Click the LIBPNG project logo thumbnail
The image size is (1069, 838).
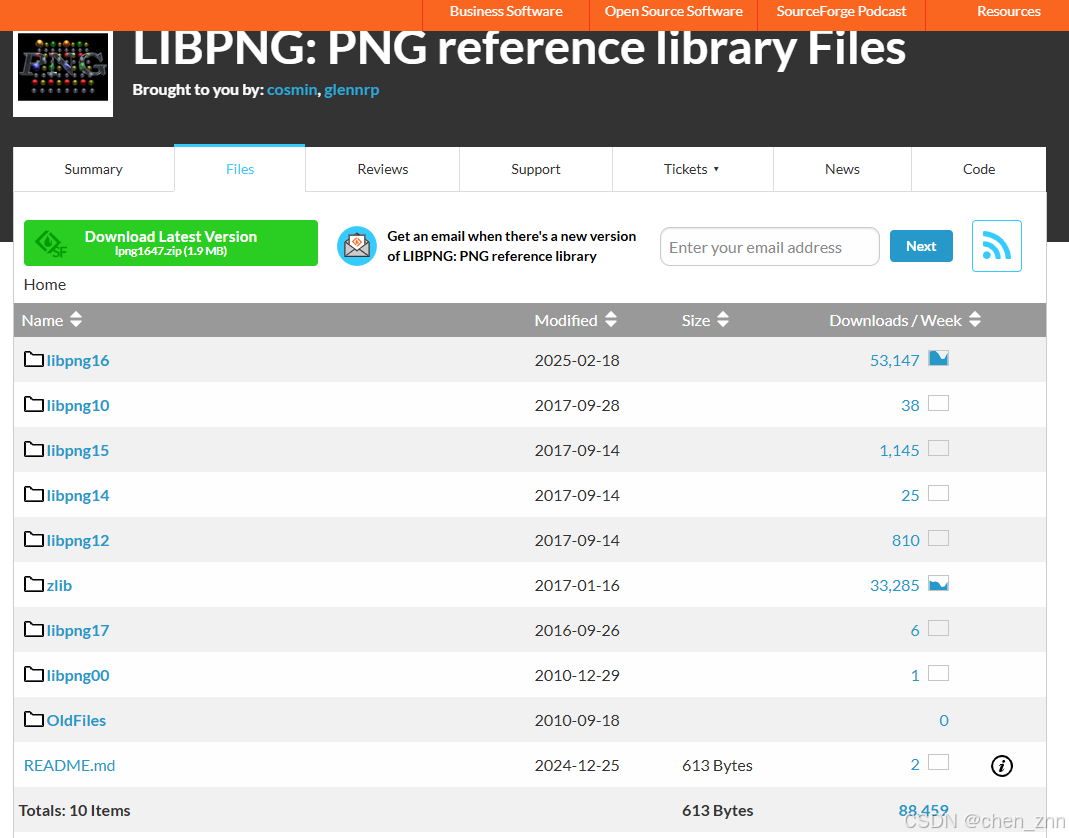(x=62, y=66)
